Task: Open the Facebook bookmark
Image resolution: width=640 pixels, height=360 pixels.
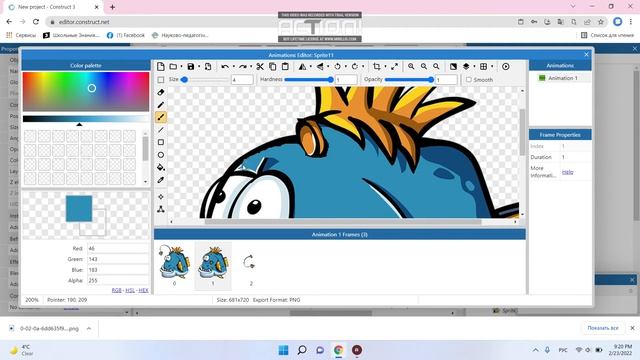Action: pos(126,35)
